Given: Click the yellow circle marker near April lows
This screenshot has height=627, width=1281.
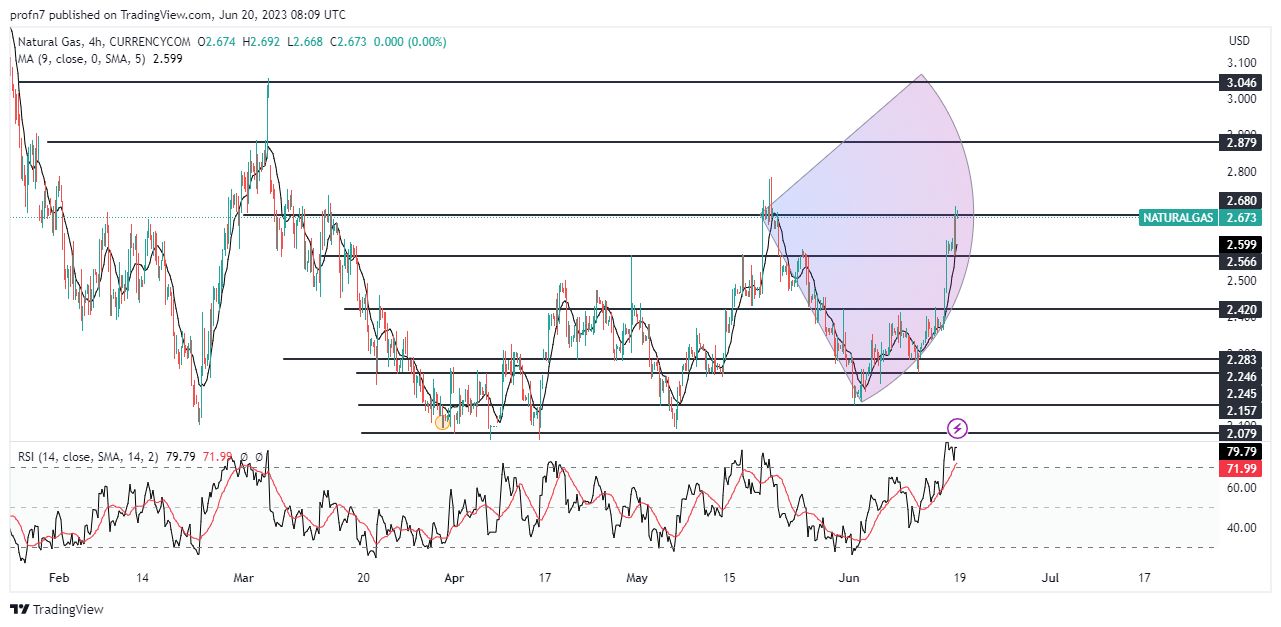Looking at the screenshot, I should [x=442, y=422].
